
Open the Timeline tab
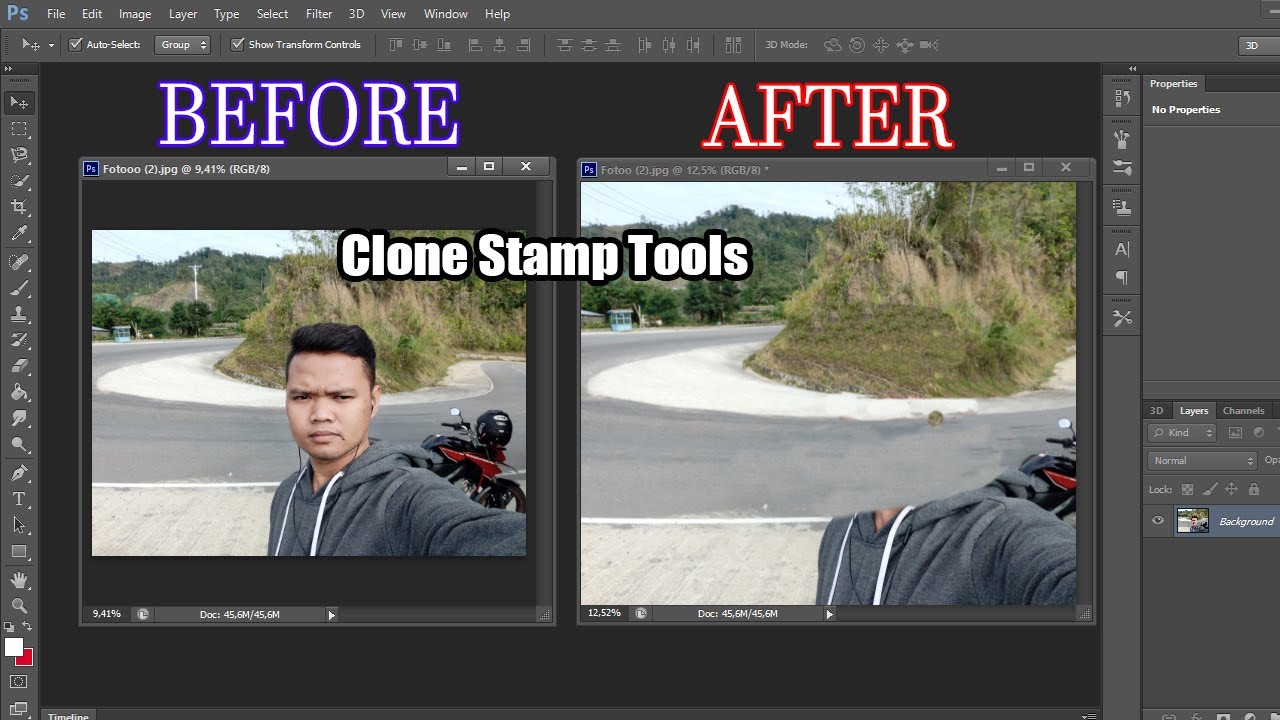(x=68, y=715)
